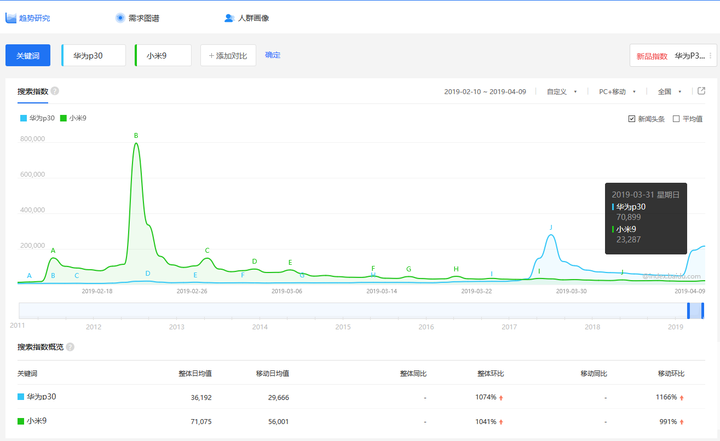Image resolution: width=720 pixels, height=441 pixels.
Task: Switch to the 人群画像 tab
Action: (x=247, y=18)
